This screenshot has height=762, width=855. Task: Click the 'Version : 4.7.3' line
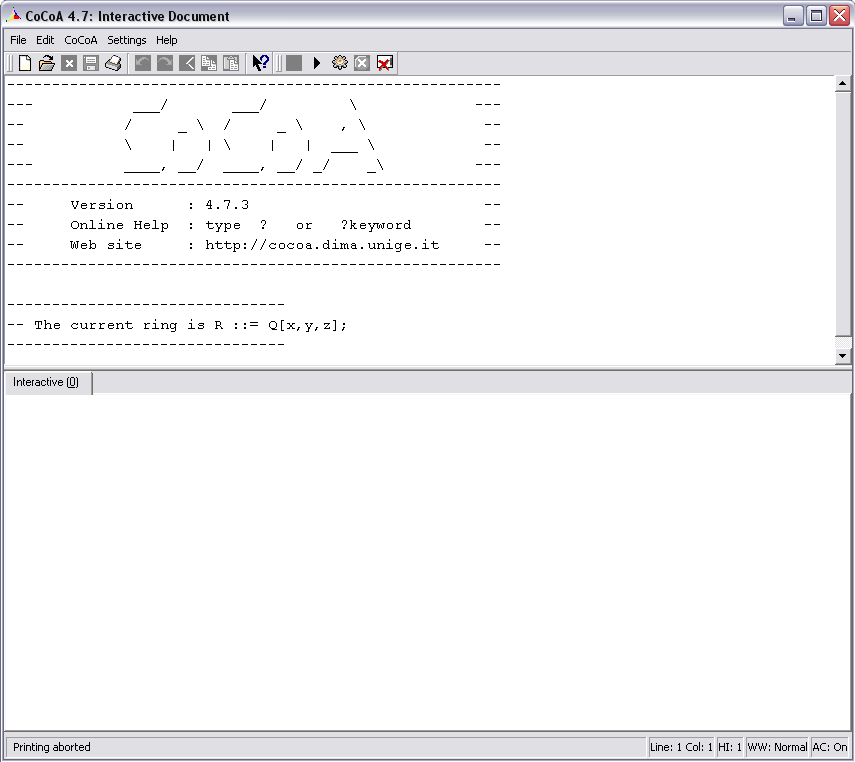coord(159,205)
